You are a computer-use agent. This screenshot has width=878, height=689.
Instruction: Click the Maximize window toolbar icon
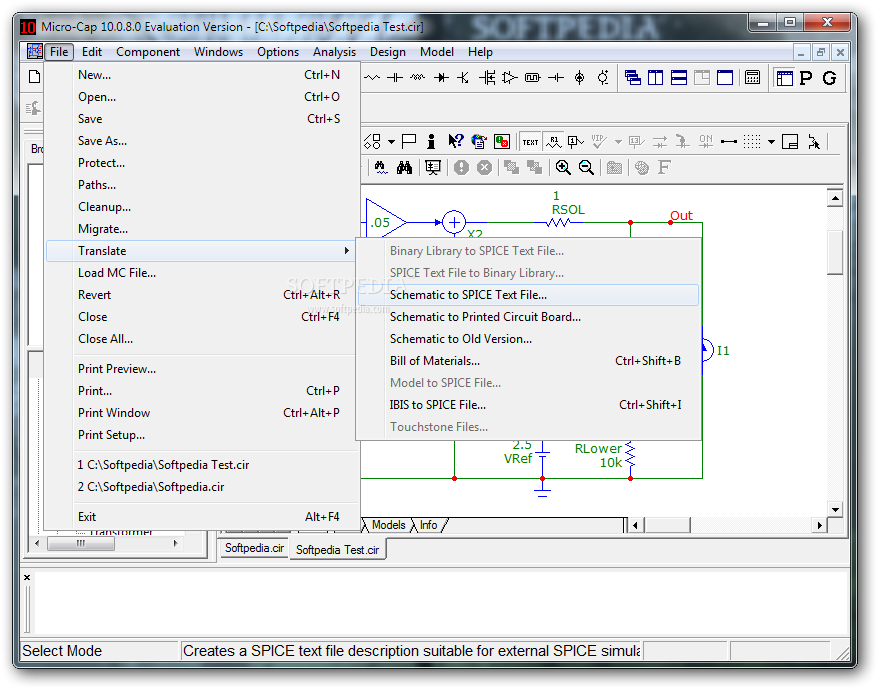tap(725, 78)
